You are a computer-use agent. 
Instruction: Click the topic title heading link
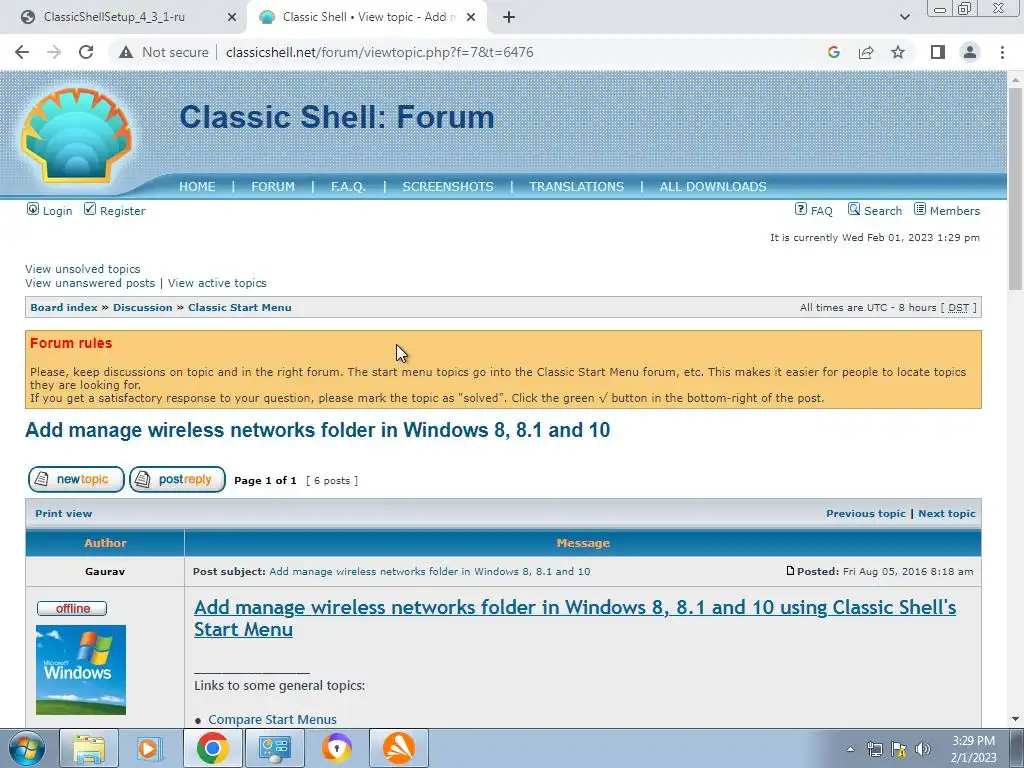point(317,430)
